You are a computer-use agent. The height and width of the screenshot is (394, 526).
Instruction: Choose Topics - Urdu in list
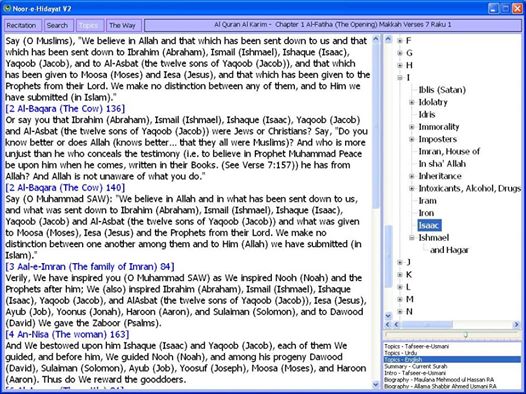click(x=452, y=353)
